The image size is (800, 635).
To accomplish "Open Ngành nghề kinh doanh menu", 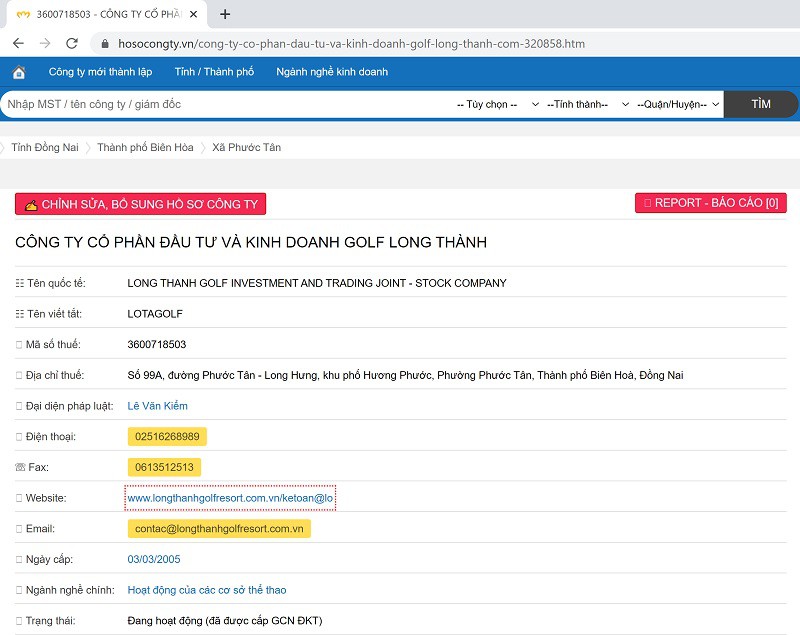I will click(x=332, y=72).
